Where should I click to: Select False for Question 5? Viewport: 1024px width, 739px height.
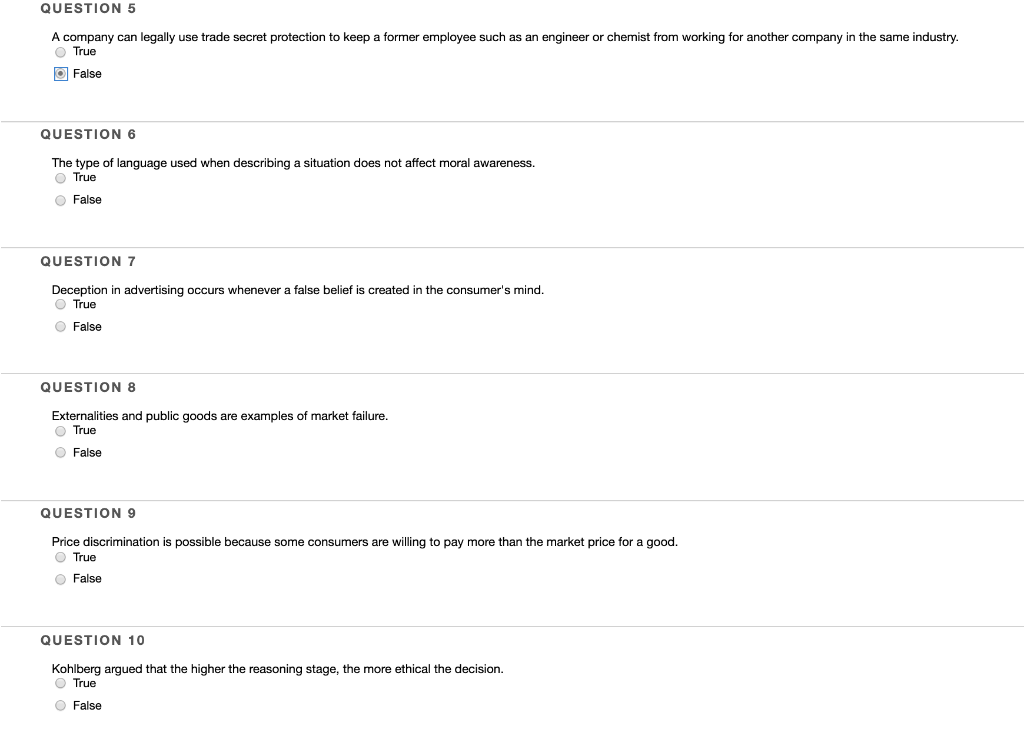click(x=60, y=73)
